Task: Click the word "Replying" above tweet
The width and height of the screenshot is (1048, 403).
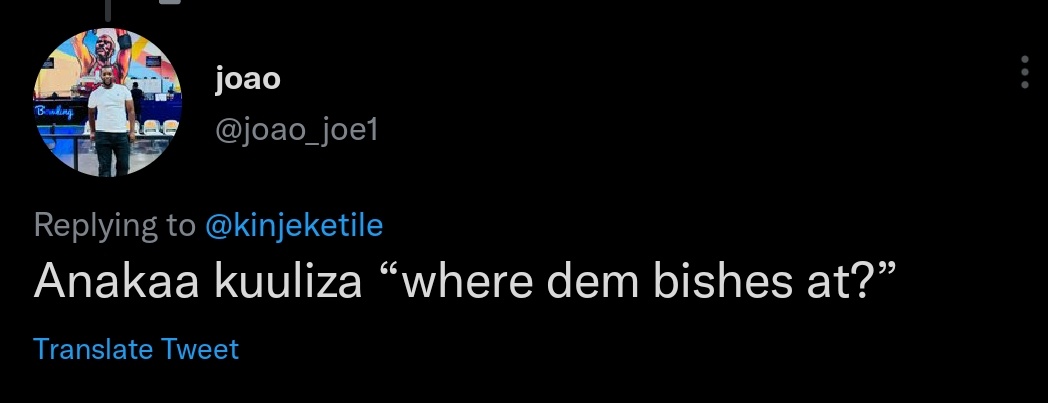Action: (x=94, y=225)
